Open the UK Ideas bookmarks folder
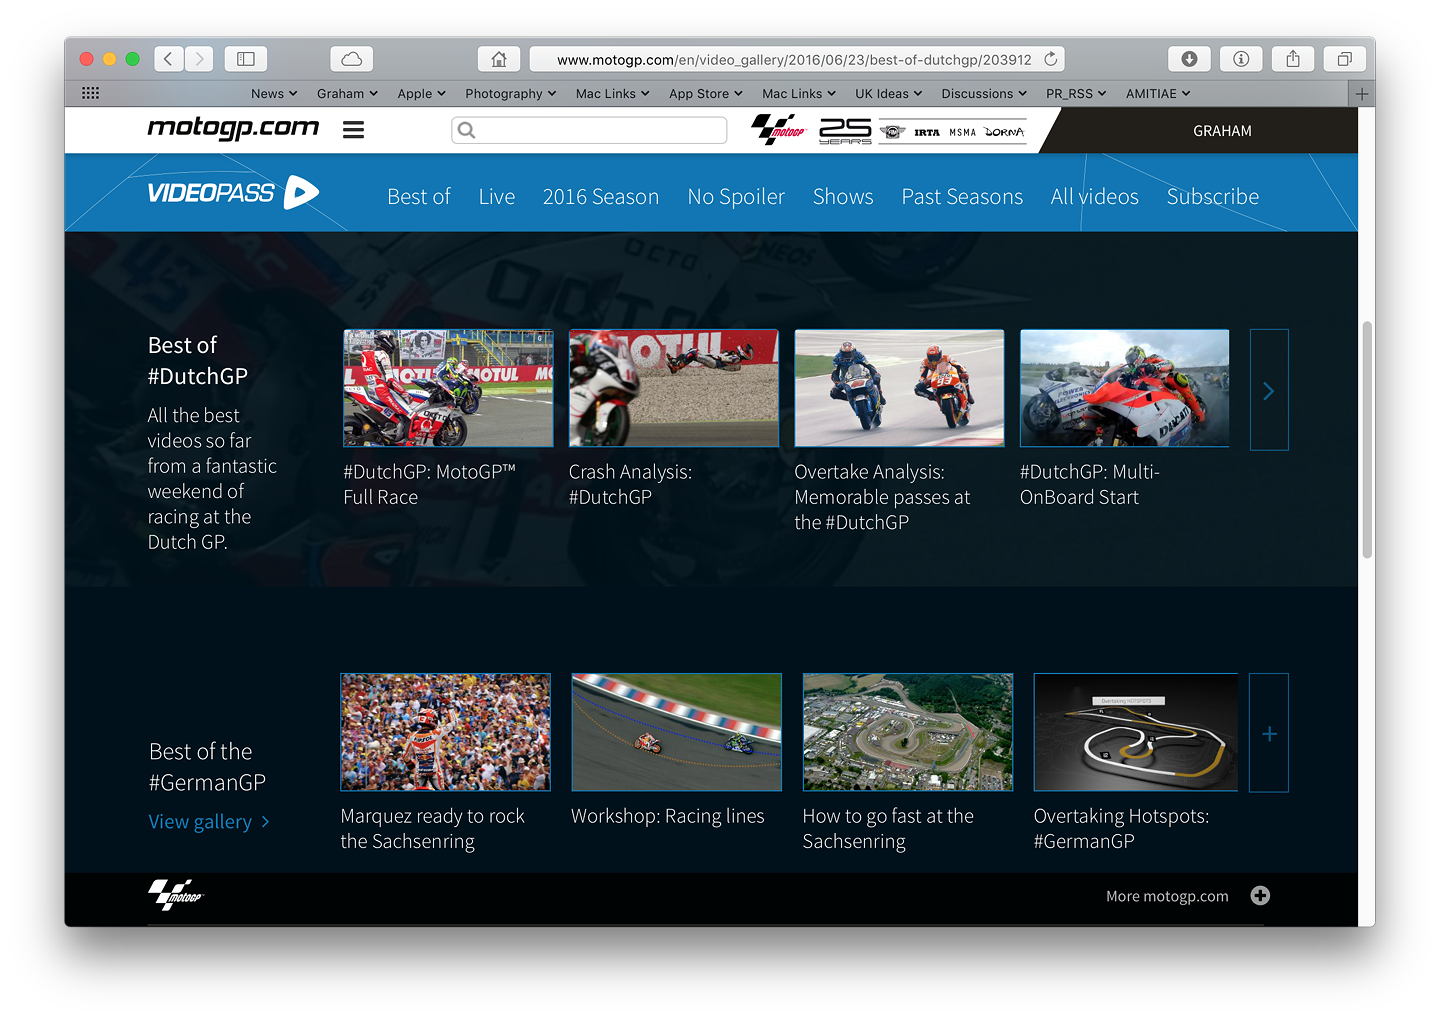1440x1019 pixels. coord(888,94)
